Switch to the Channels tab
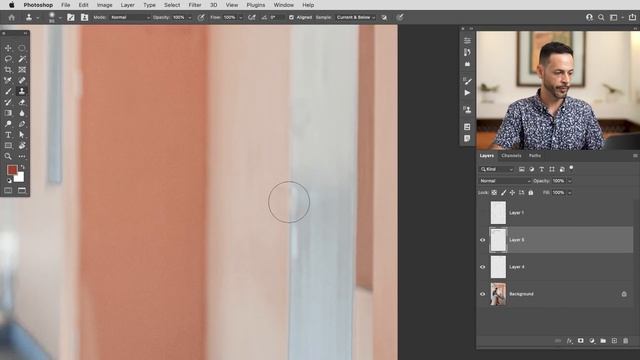The image size is (640, 360). click(511, 156)
